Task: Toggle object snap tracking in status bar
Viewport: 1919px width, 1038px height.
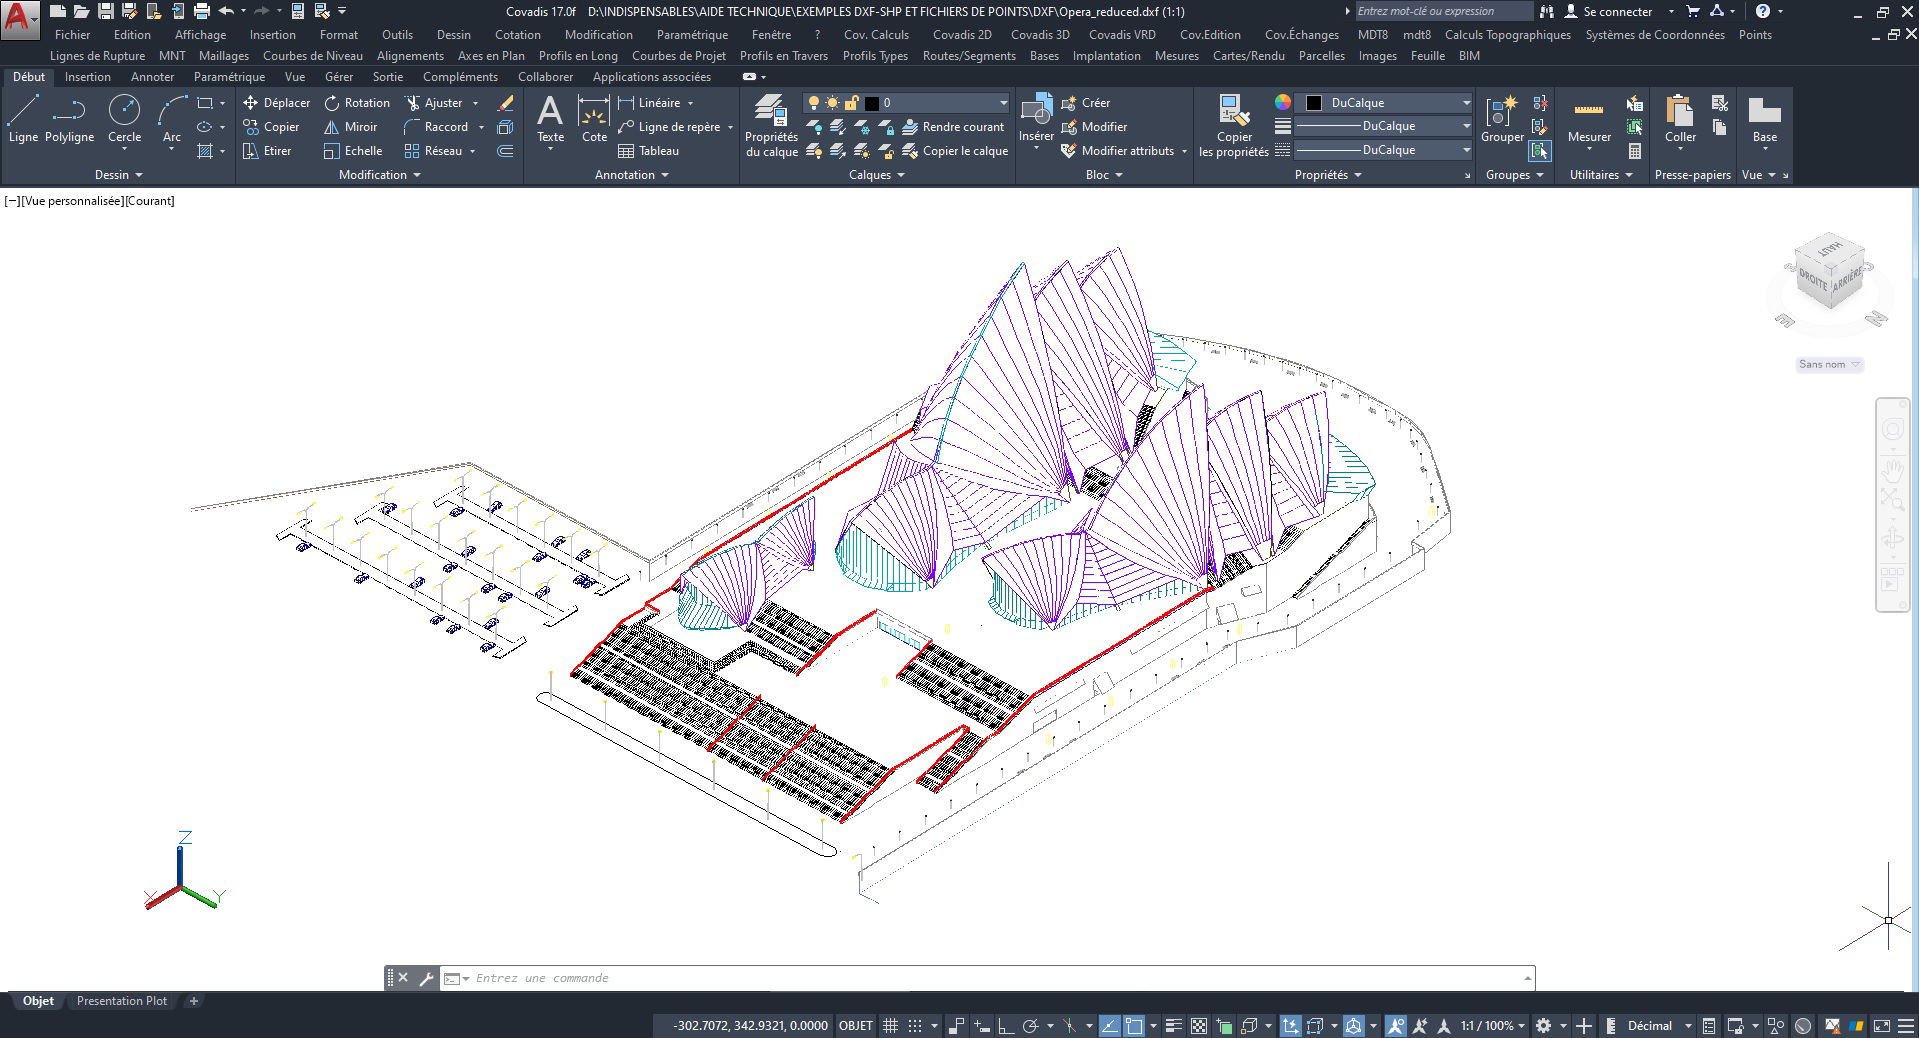Action: click(x=1110, y=1025)
